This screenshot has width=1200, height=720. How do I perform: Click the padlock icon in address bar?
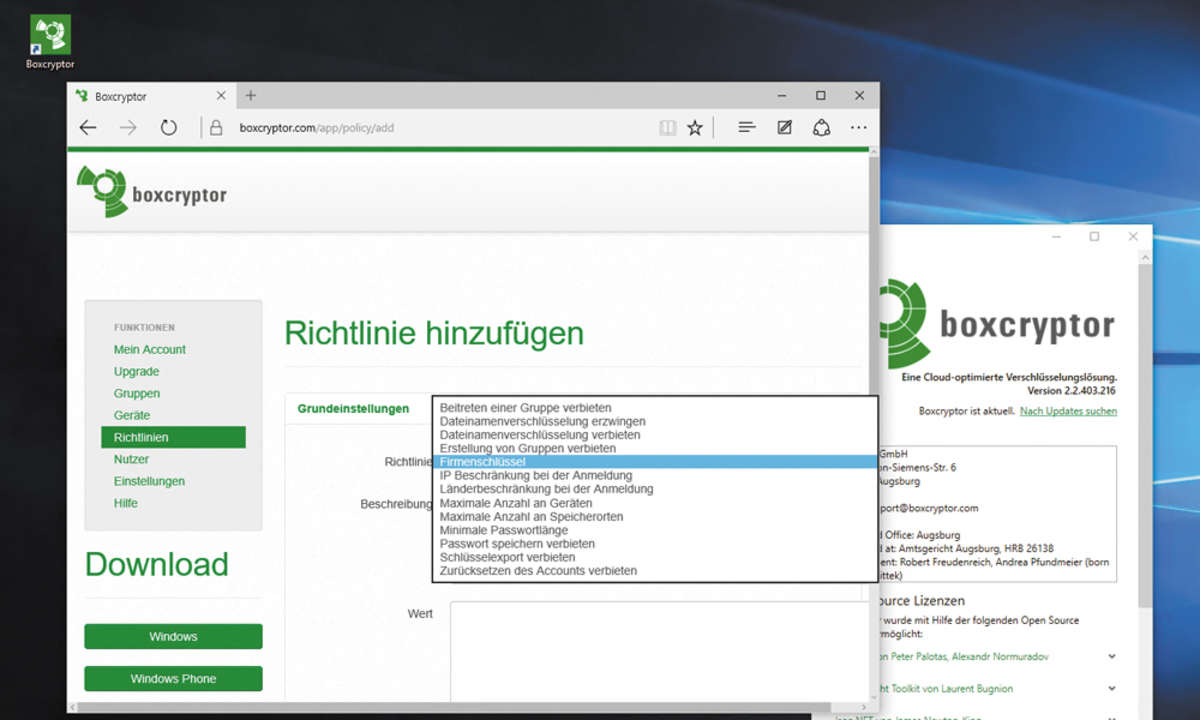215,128
